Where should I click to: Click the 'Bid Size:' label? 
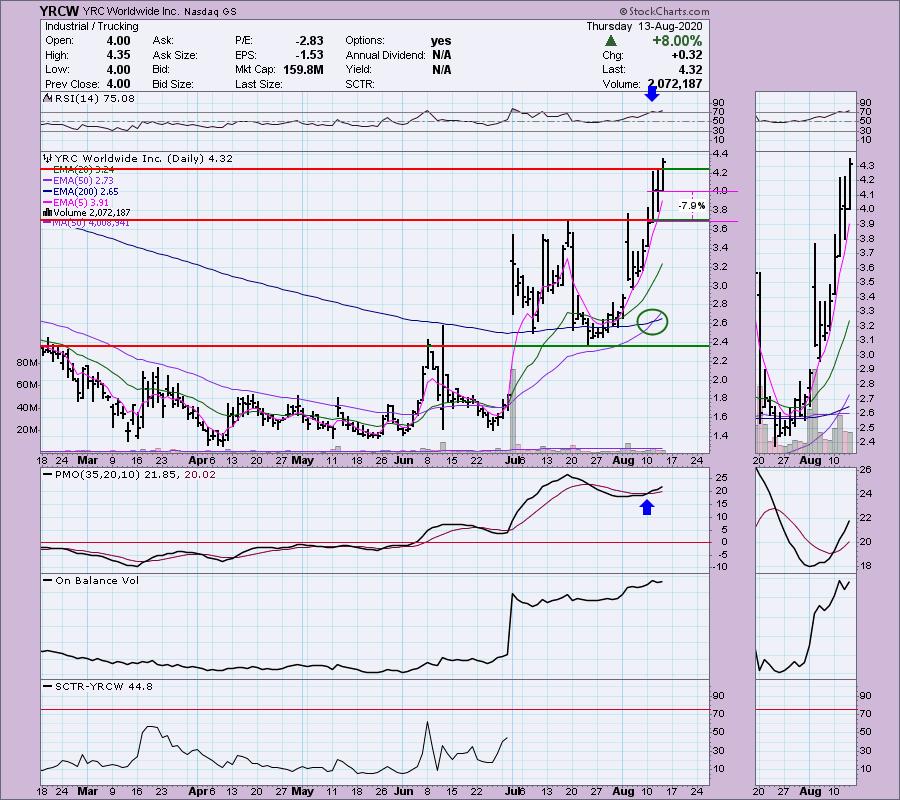(x=172, y=84)
